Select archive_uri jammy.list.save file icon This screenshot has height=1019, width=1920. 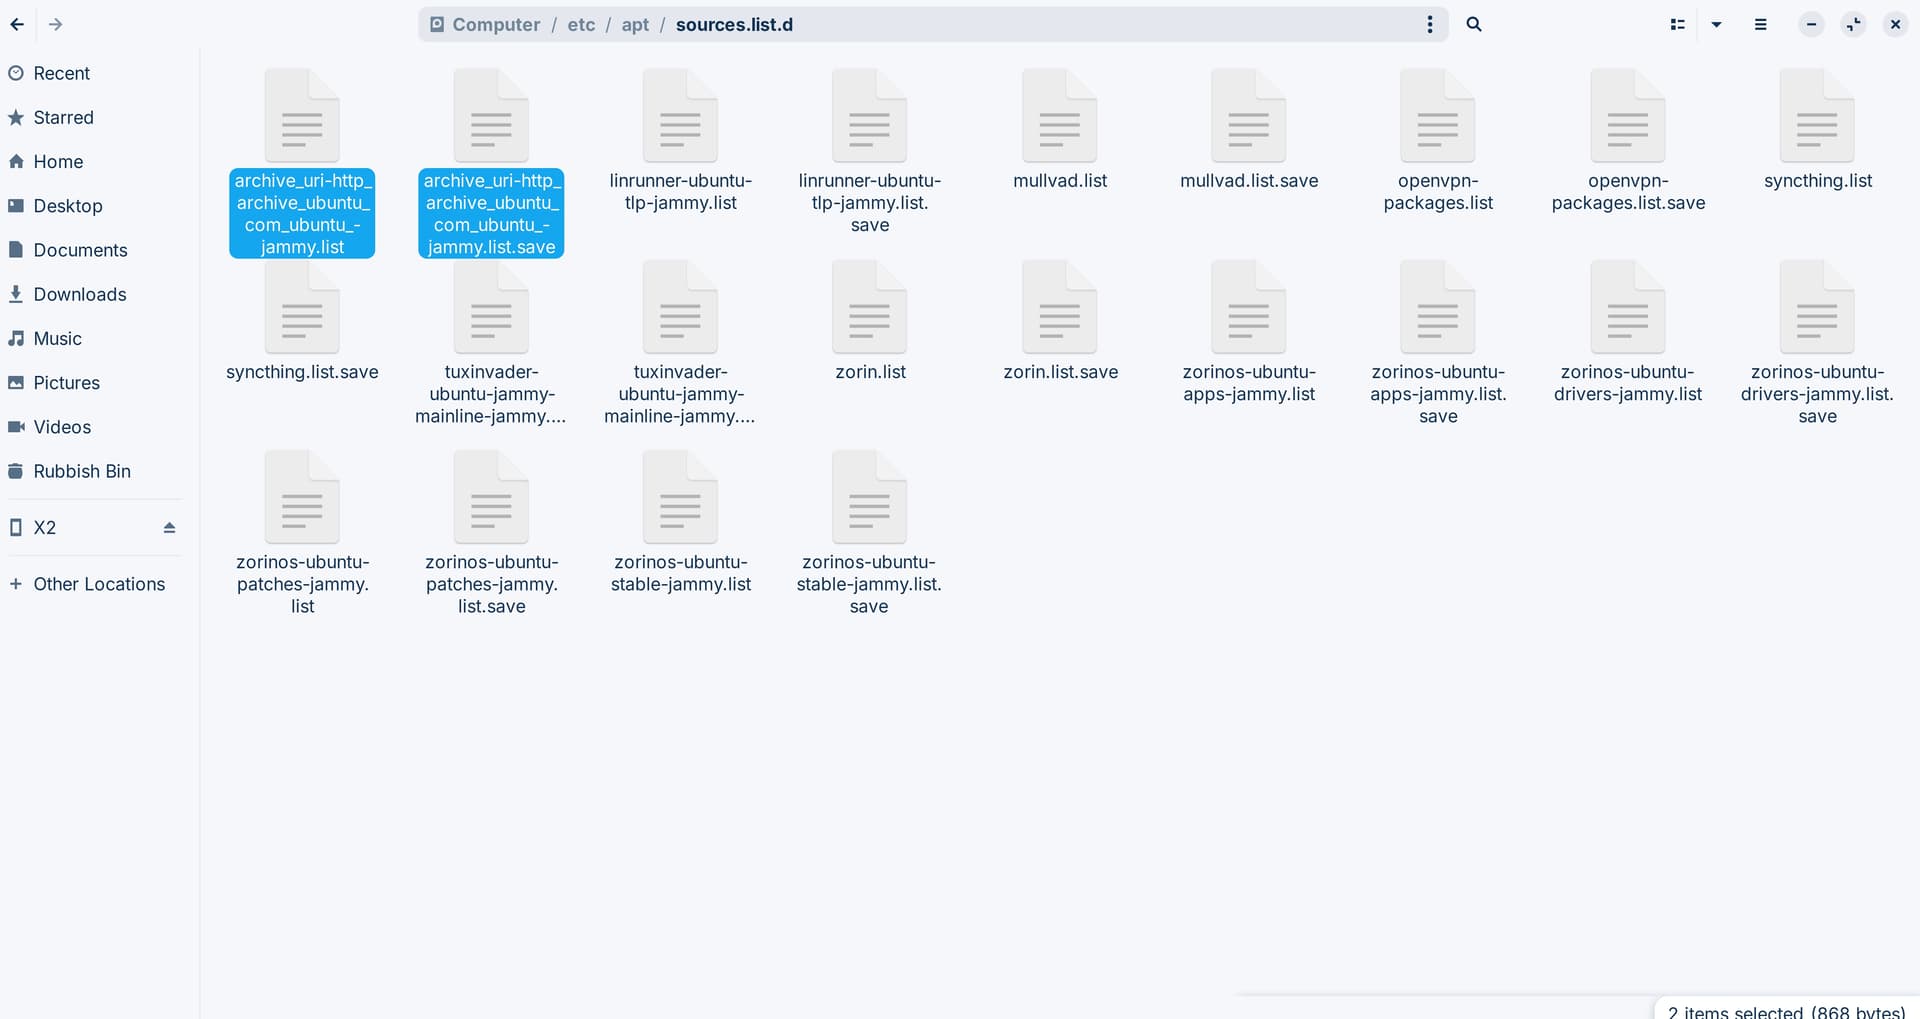[491, 116]
